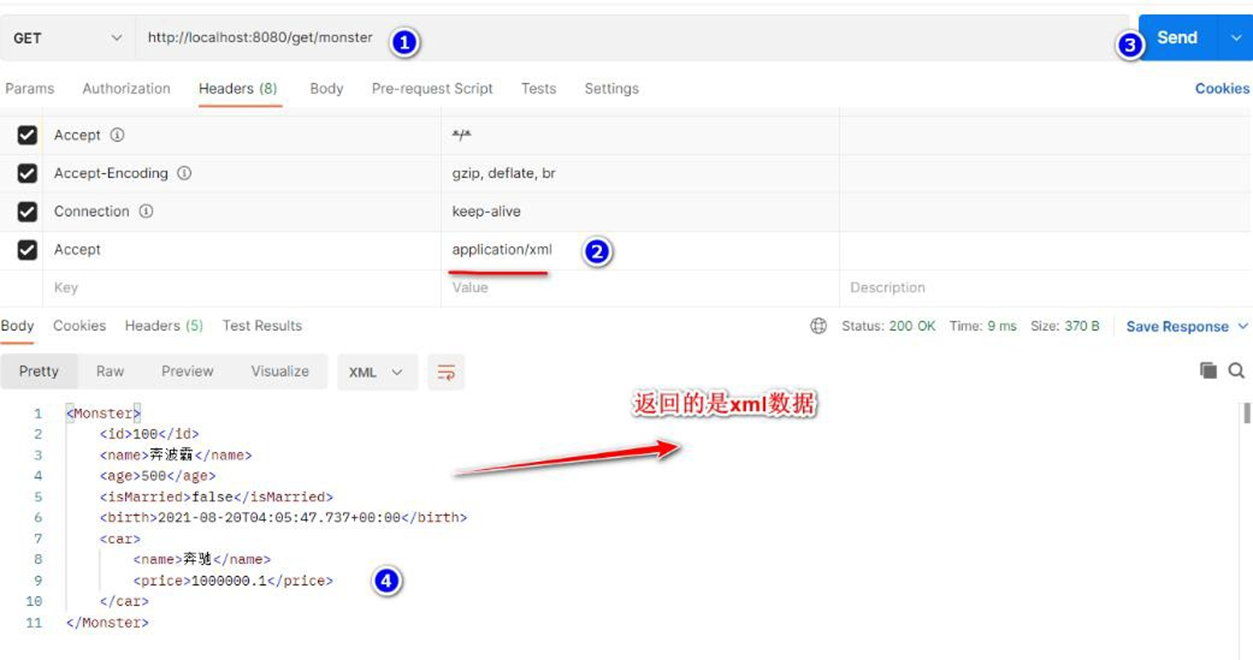This screenshot has width=1253, height=660.
Task: Expand the Save Response dropdown
Action: tap(1243, 326)
